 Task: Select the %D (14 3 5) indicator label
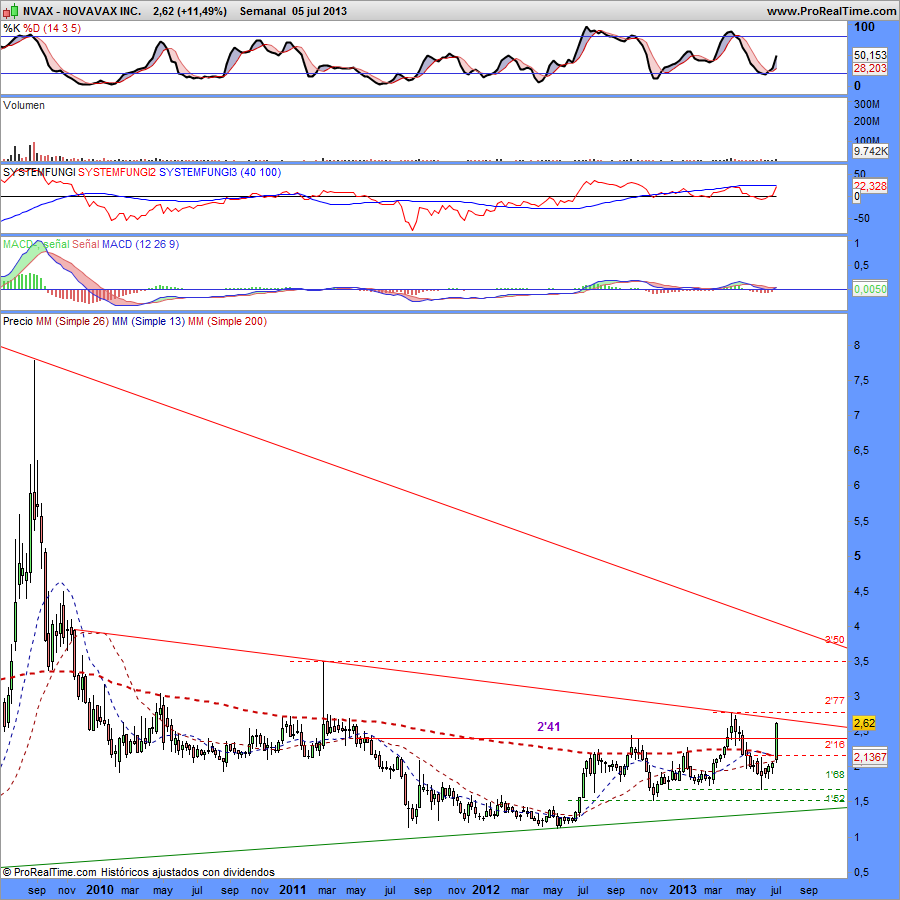coord(52,28)
